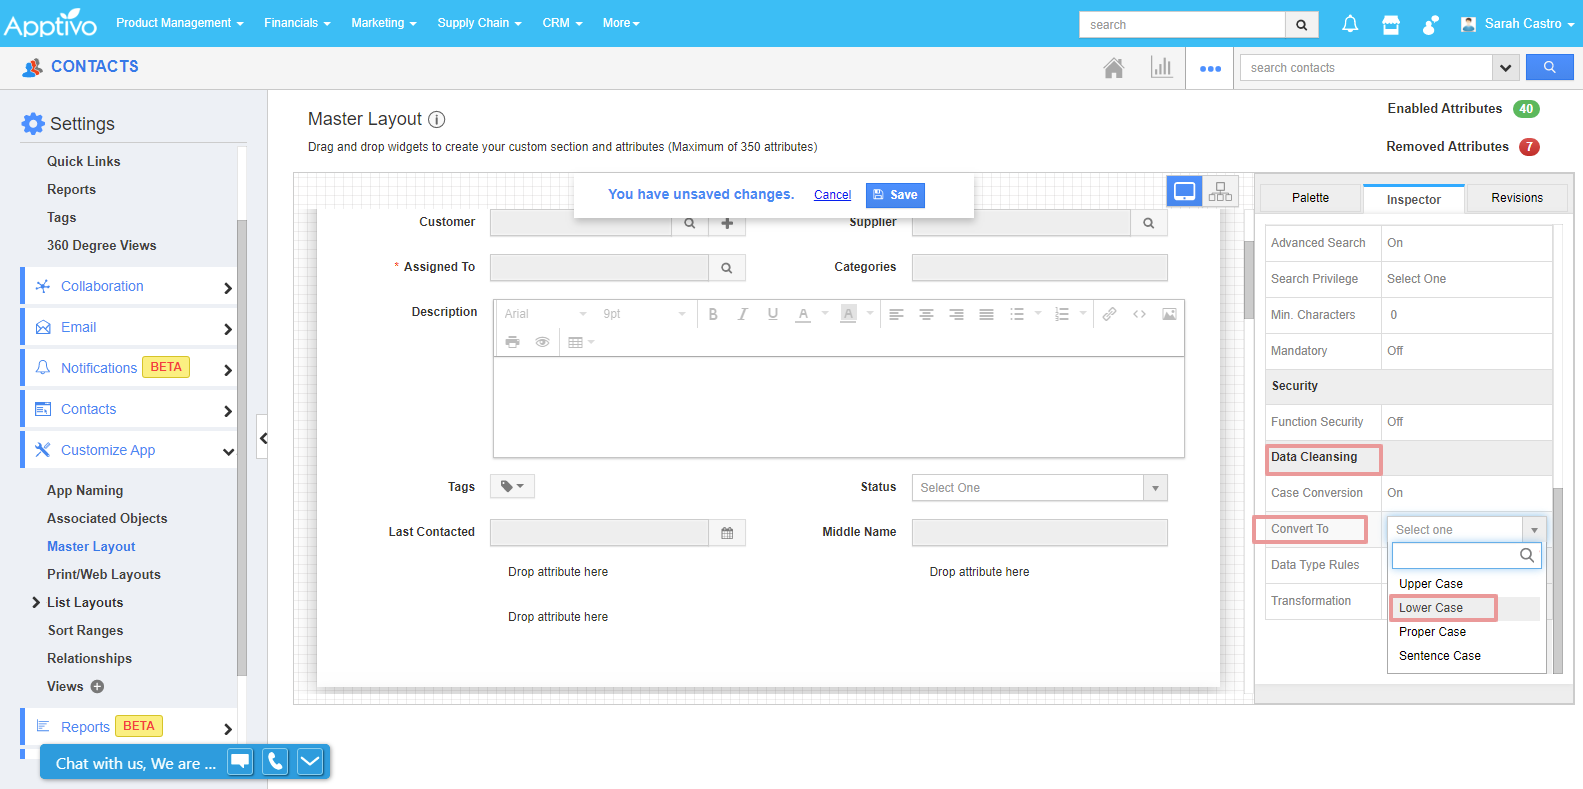Screen dimensions: 1583x789
Task: Click the print icon in editor
Action: [512, 342]
